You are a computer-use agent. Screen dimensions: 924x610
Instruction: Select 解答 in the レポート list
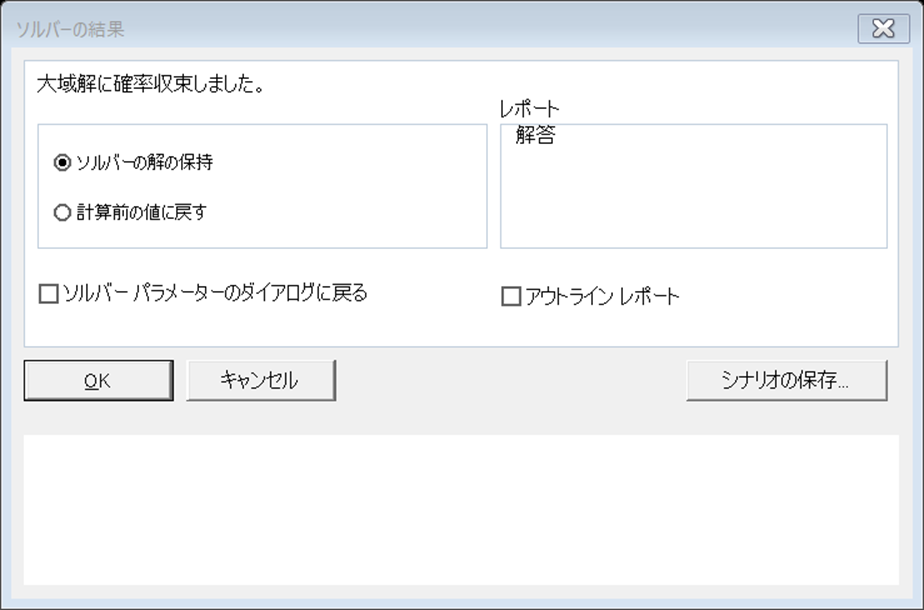pos(535,136)
